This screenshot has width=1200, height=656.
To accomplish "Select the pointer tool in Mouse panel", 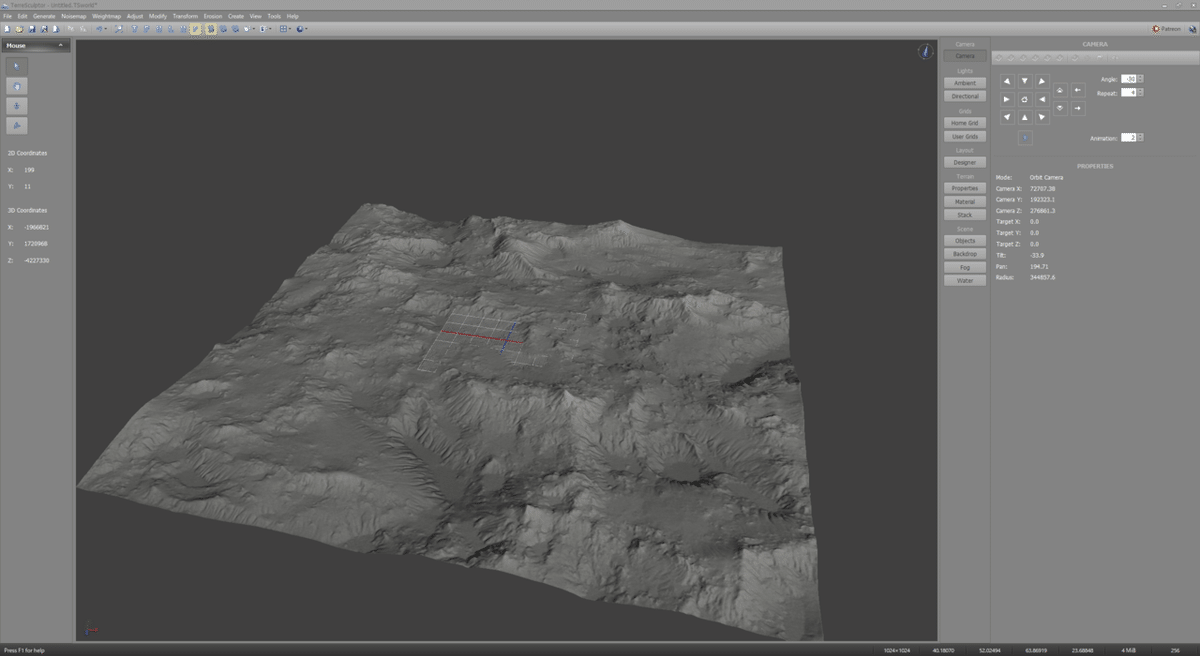I will pyautogui.click(x=17, y=66).
